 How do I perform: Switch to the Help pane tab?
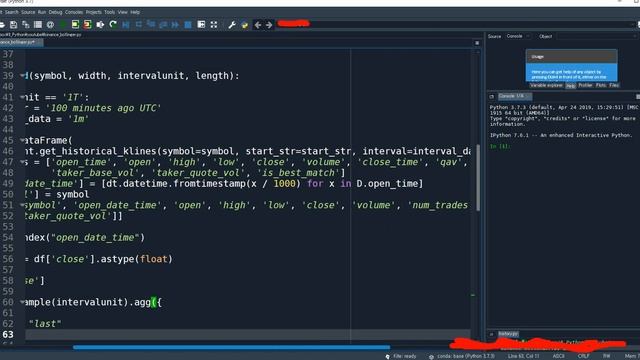pyautogui.click(x=570, y=86)
